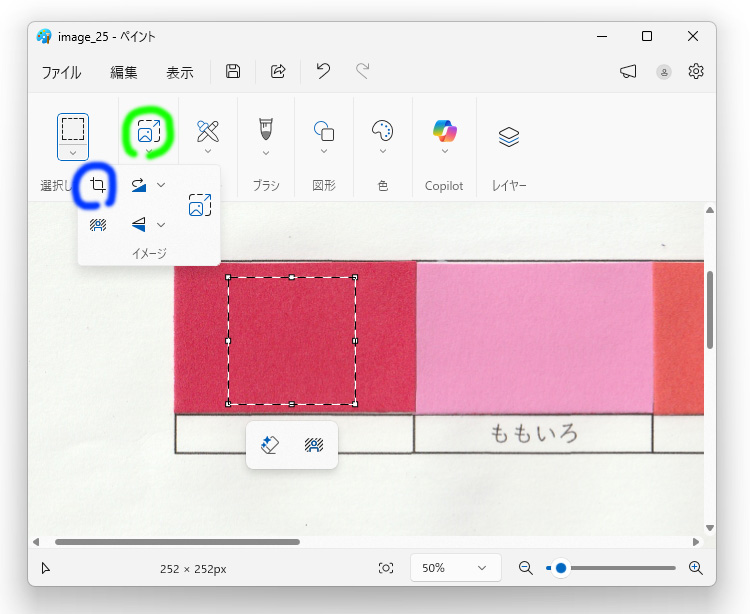This screenshot has height=614, width=750.
Task: Click the crop icon in image popup
Action: 97,185
